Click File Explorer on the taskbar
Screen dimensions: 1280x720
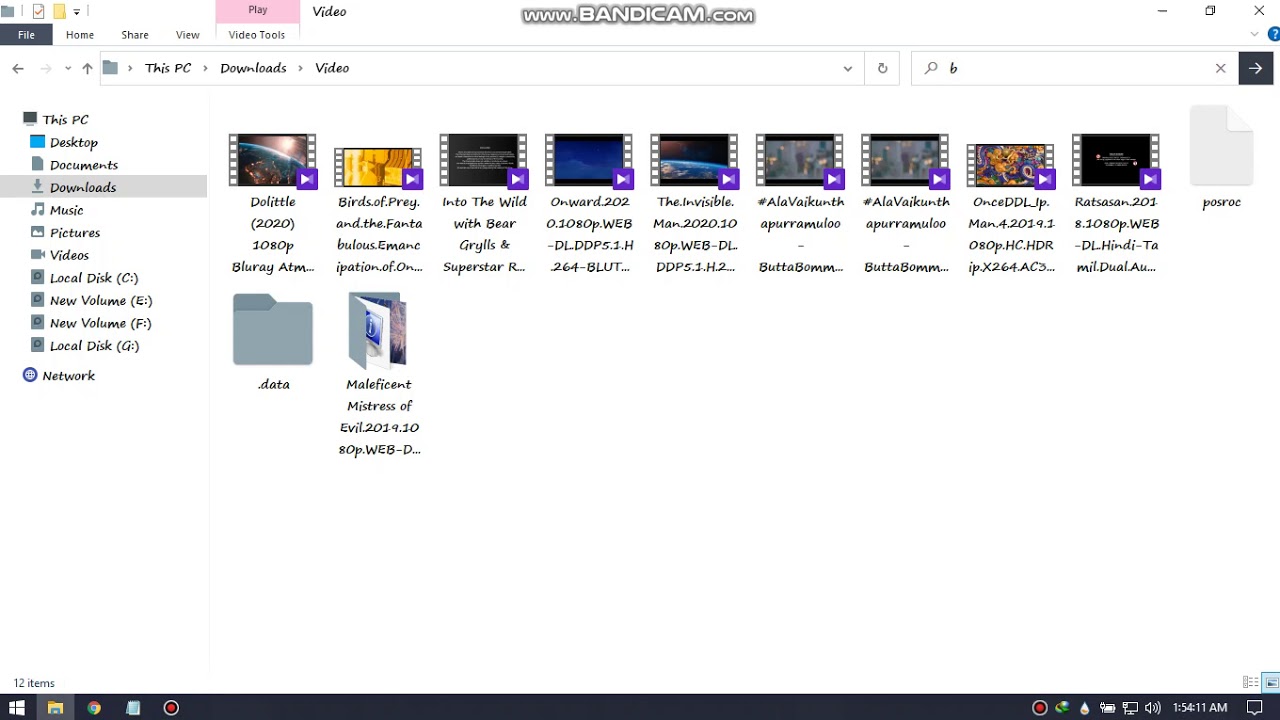tap(55, 708)
